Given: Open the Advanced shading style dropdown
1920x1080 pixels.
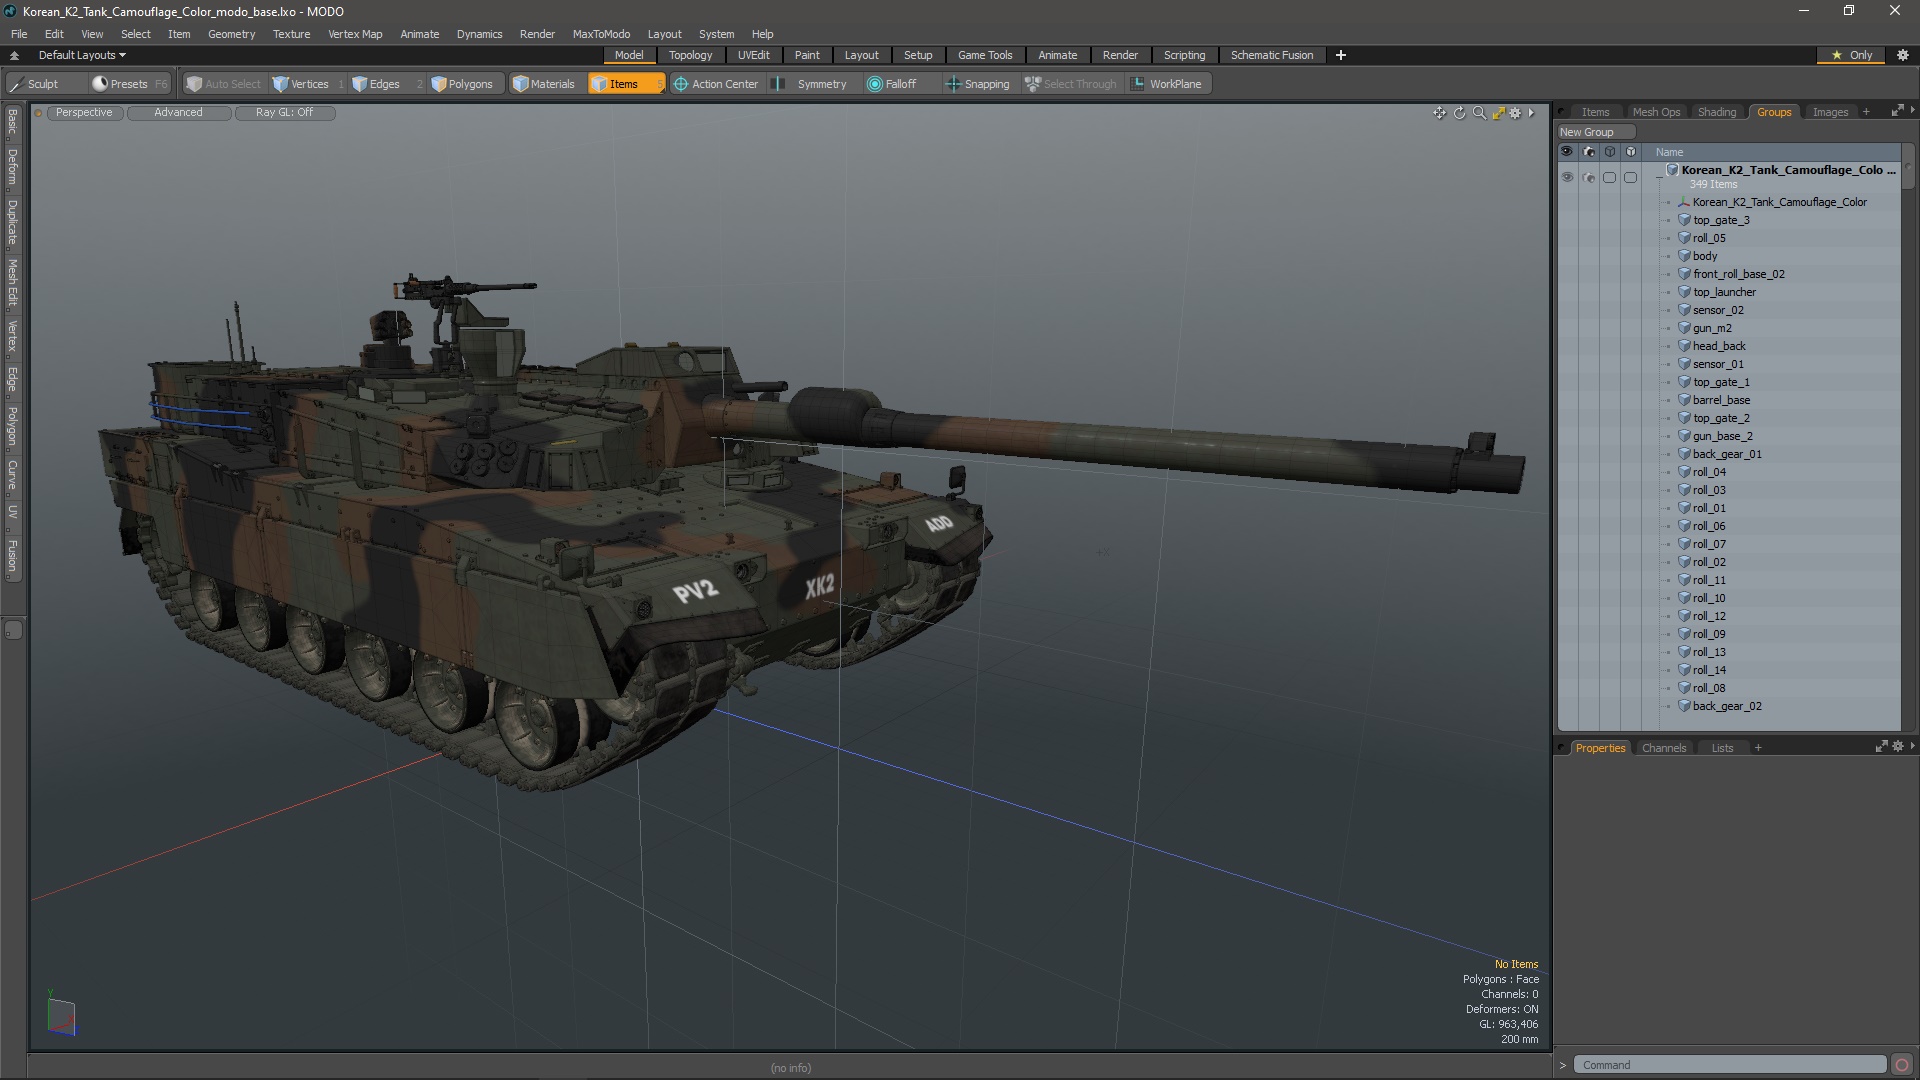Looking at the screenshot, I should click(178, 113).
